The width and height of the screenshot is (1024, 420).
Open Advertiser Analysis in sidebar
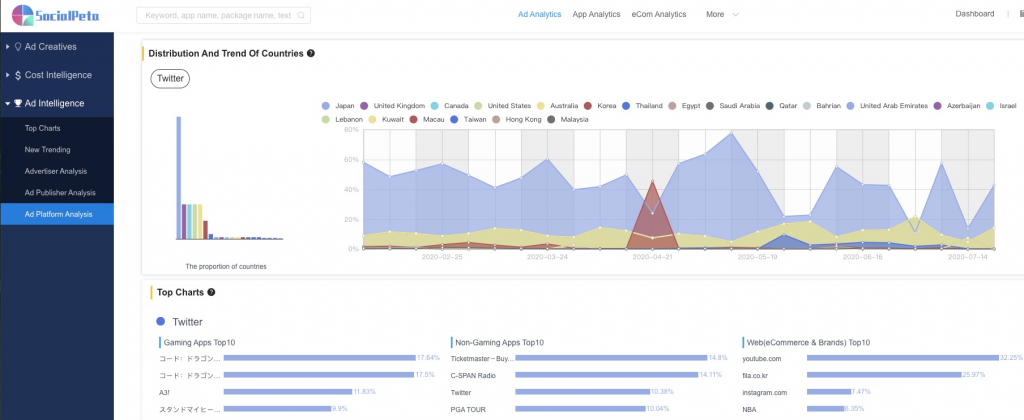pos(57,171)
